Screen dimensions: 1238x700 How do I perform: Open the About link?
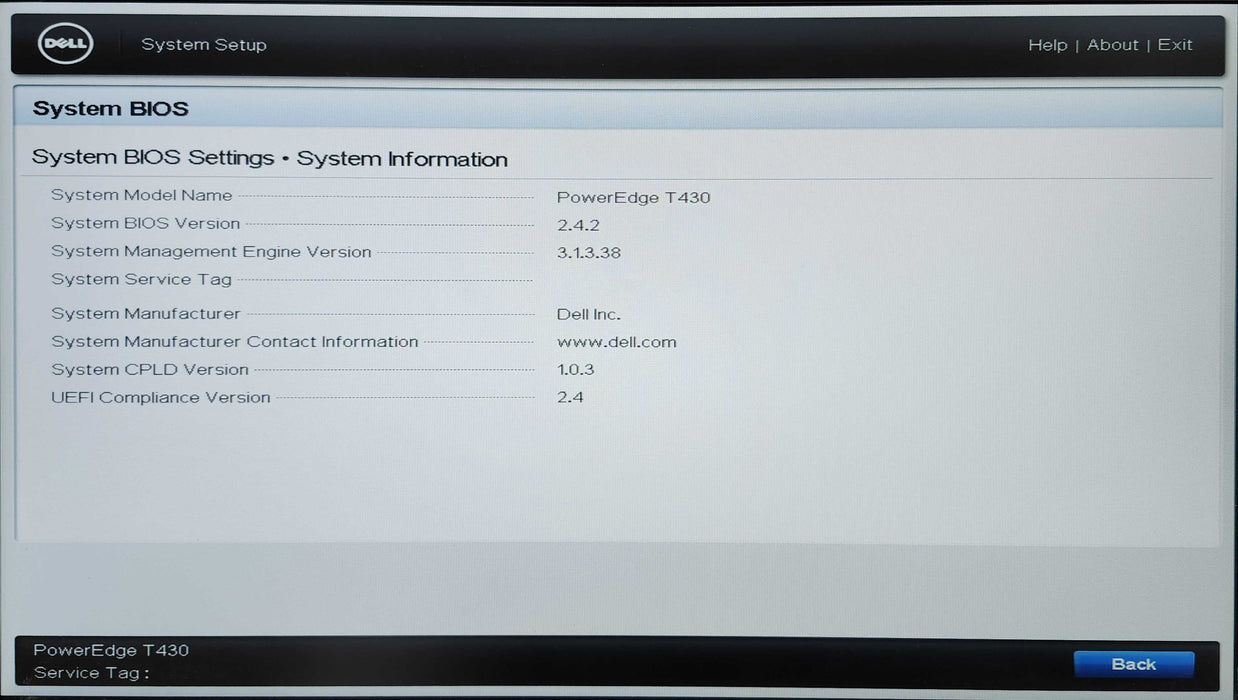[x=1112, y=45]
